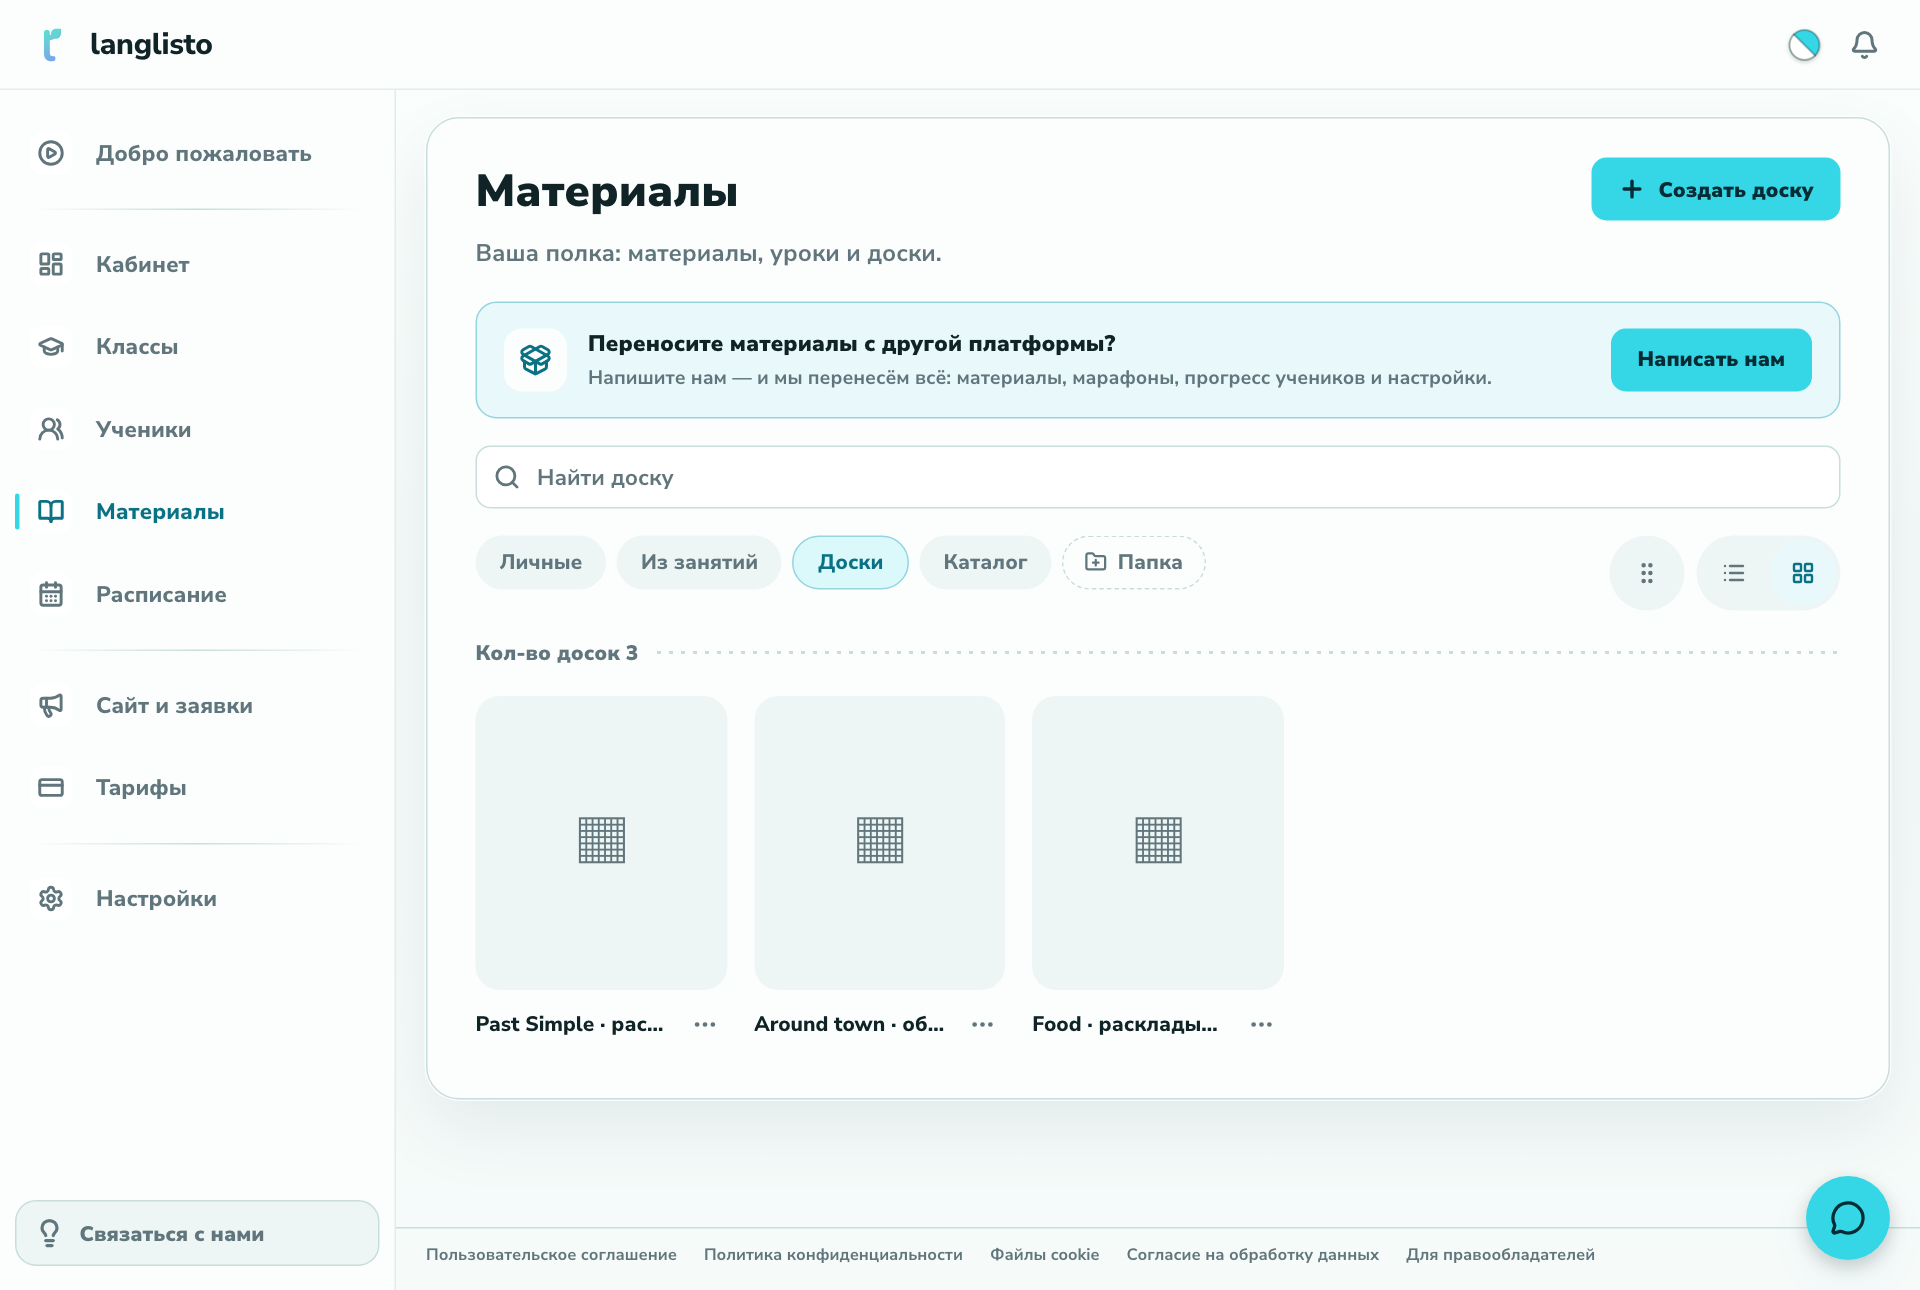Click the 'Написать нам' banner button
This screenshot has height=1290, width=1920.
(1710, 359)
